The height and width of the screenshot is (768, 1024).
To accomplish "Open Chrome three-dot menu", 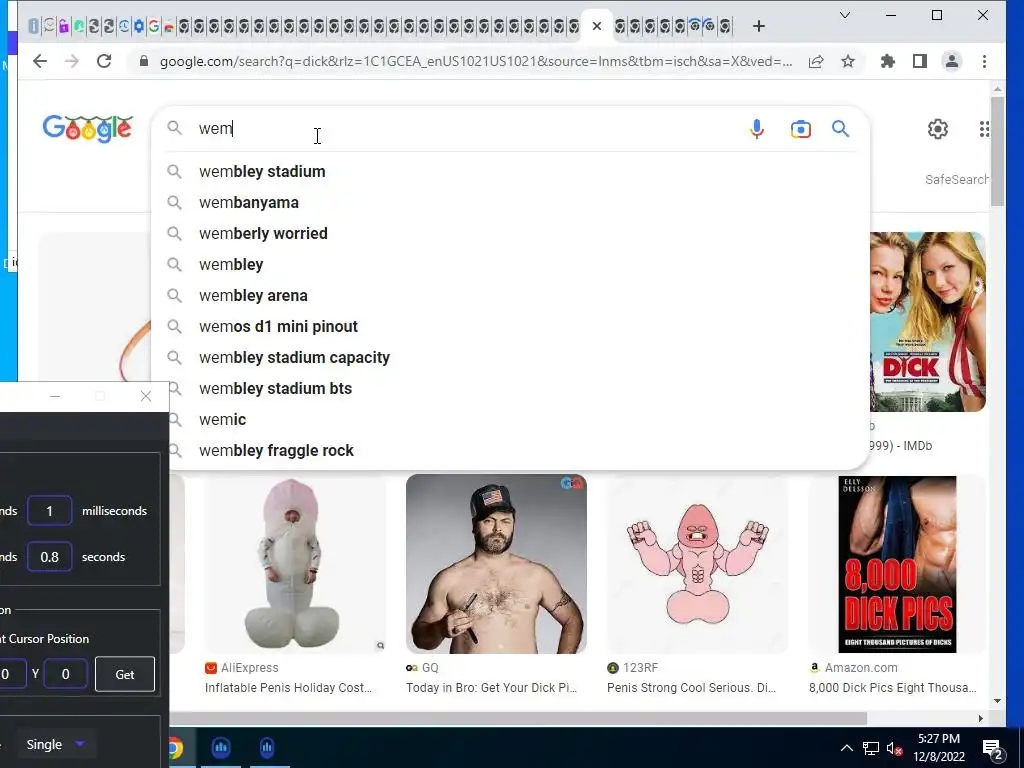I will [x=984, y=61].
